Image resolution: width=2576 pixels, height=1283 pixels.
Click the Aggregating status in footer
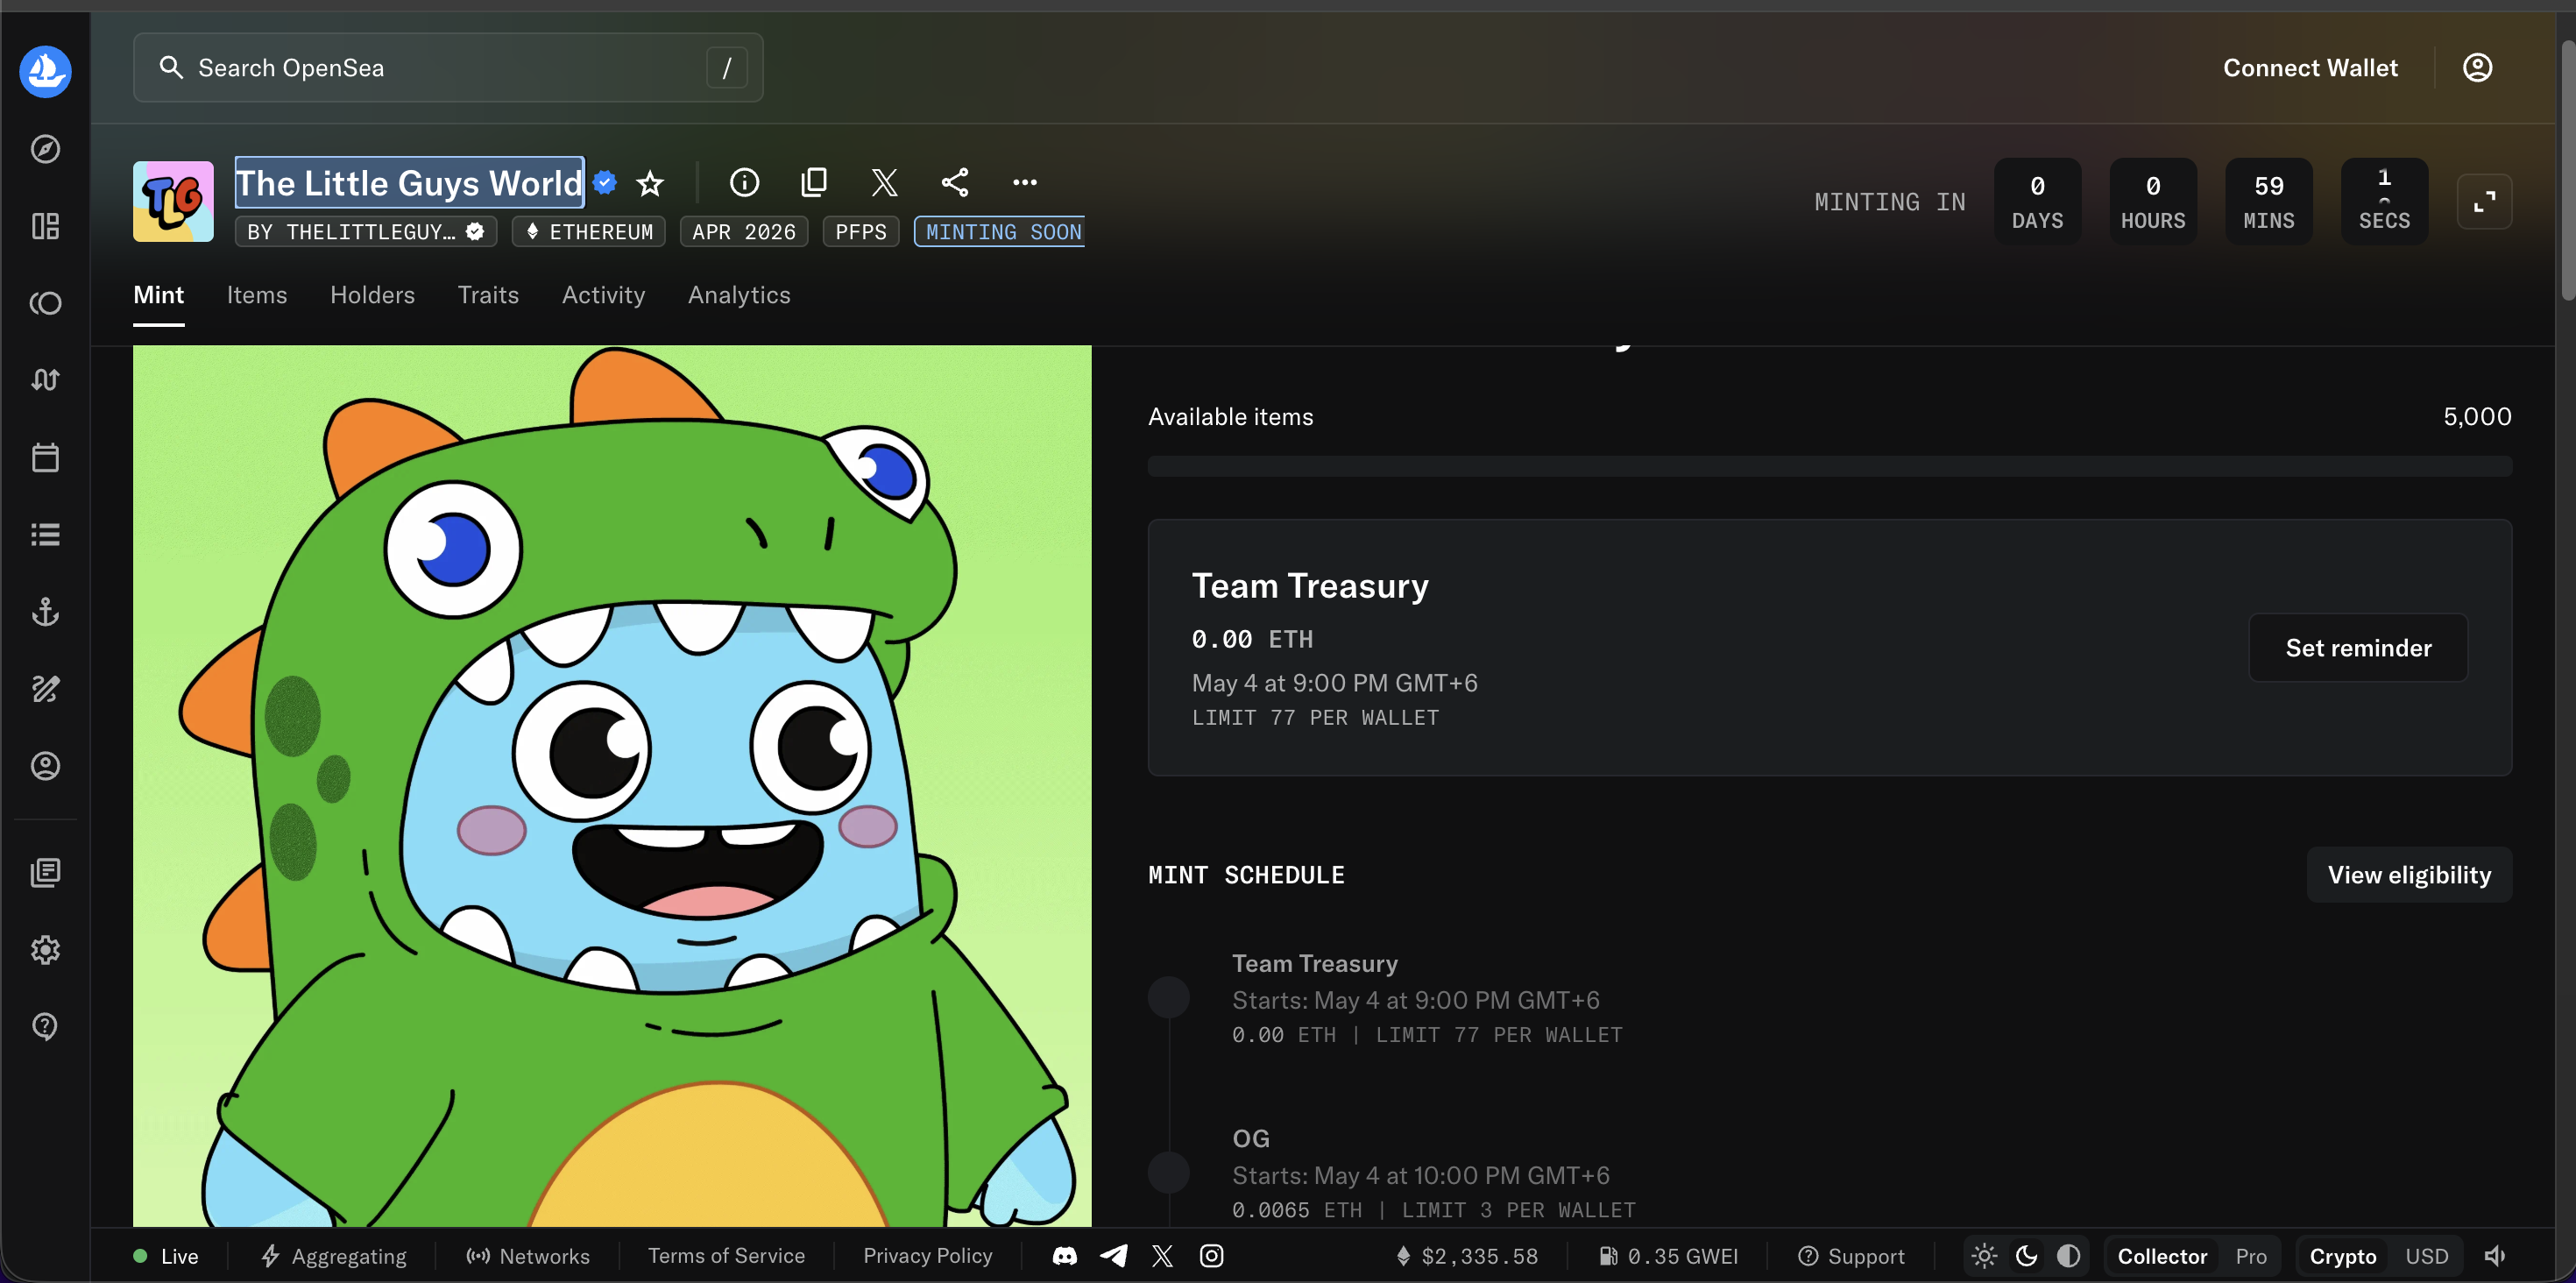point(334,1256)
